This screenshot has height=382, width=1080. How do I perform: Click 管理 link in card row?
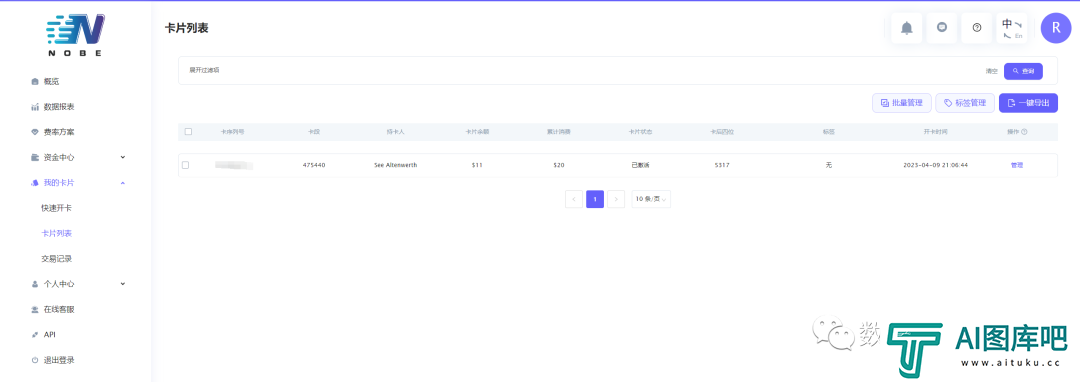1017,165
